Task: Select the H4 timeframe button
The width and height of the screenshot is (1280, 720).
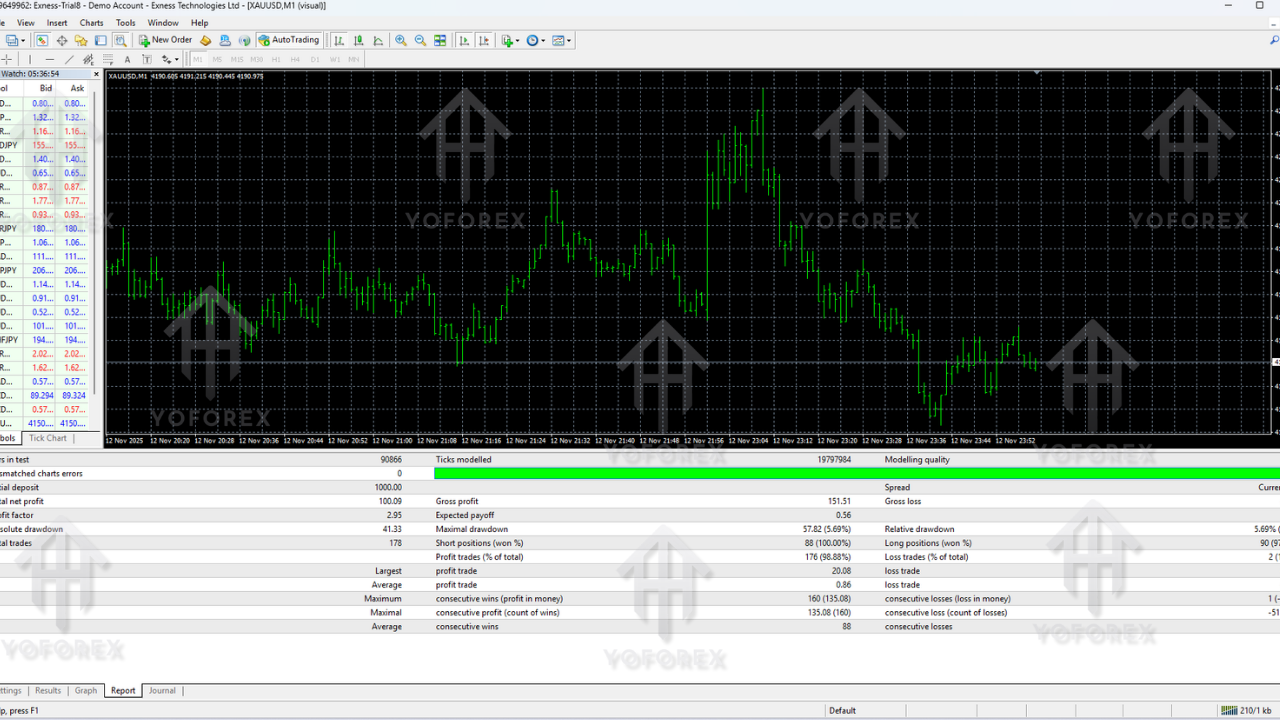Action: pos(295,59)
